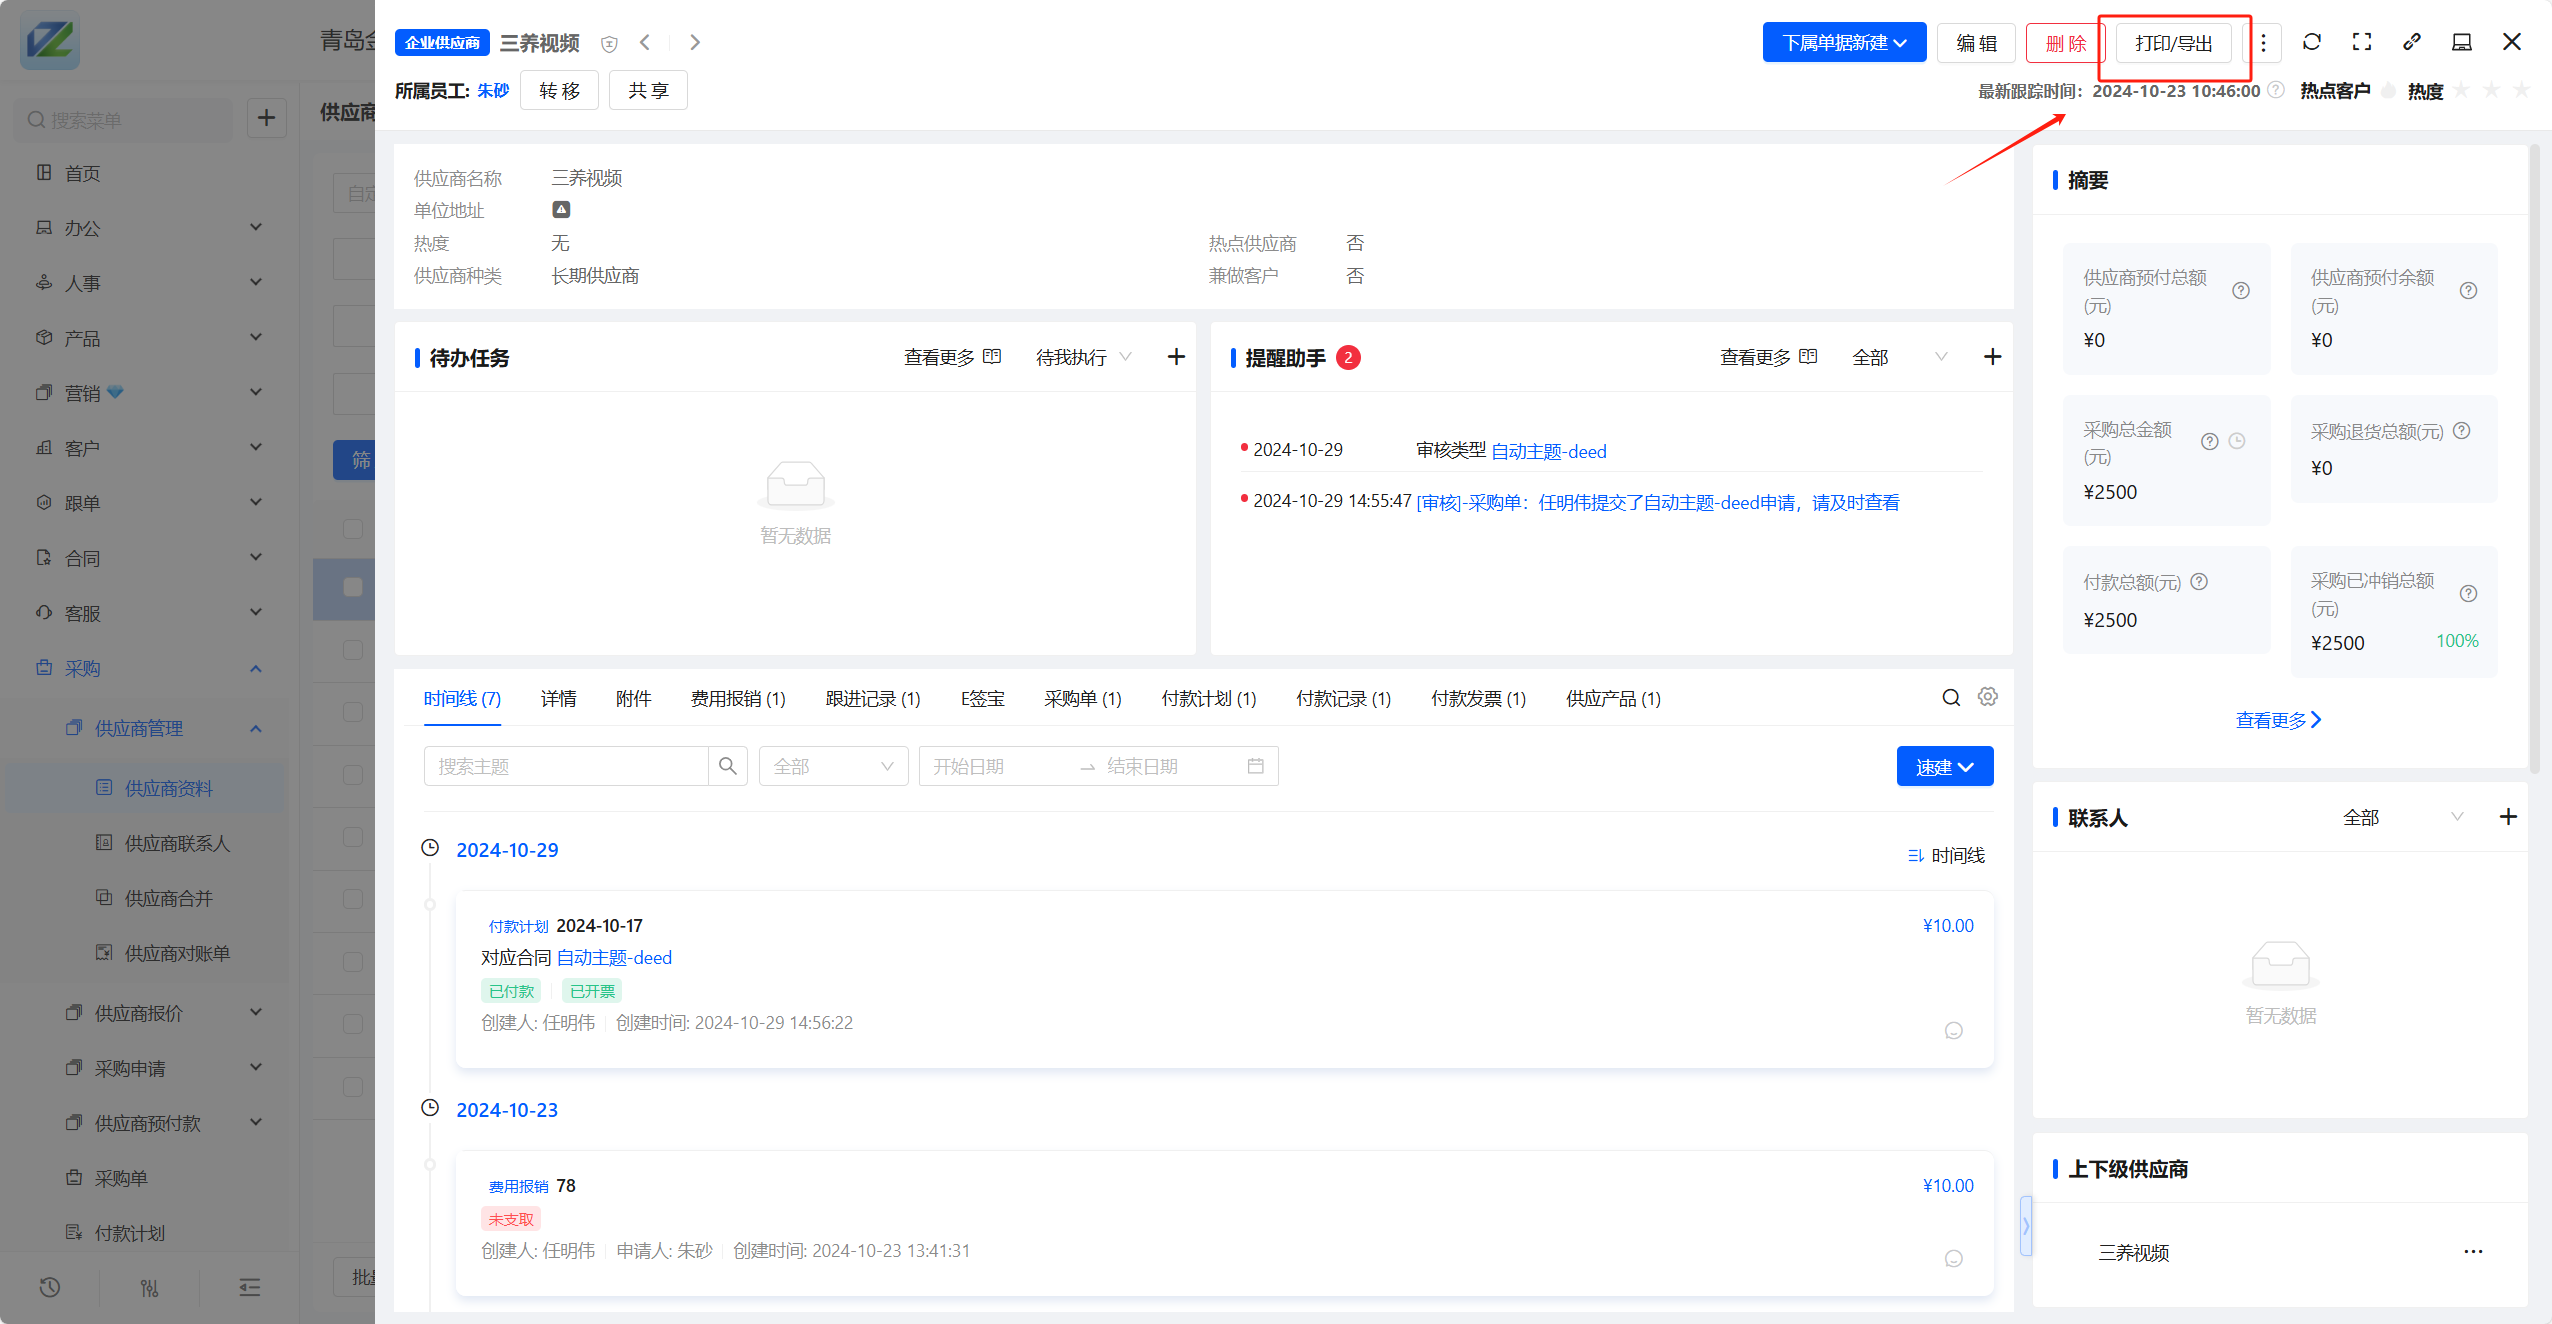
Task: Open 下属单据新建 dropdown
Action: click(x=1844, y=43)
